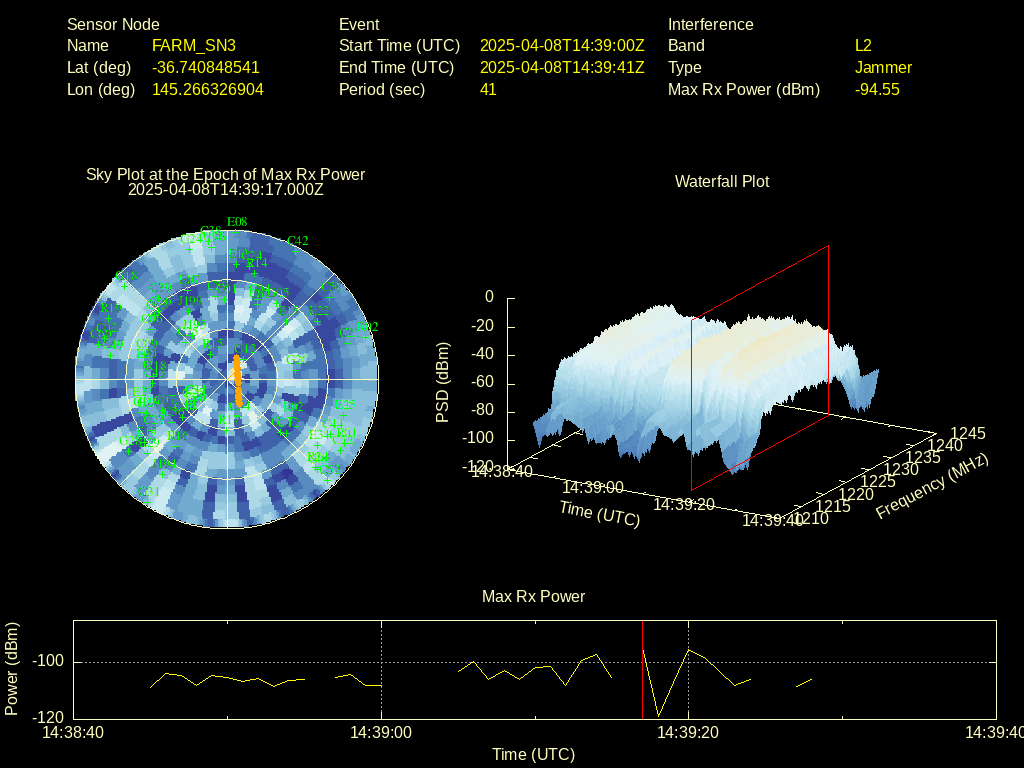Select the event Start Time value
Image resolution: width=1024 pixels, height=768 pixels.
tap(562, 46)
